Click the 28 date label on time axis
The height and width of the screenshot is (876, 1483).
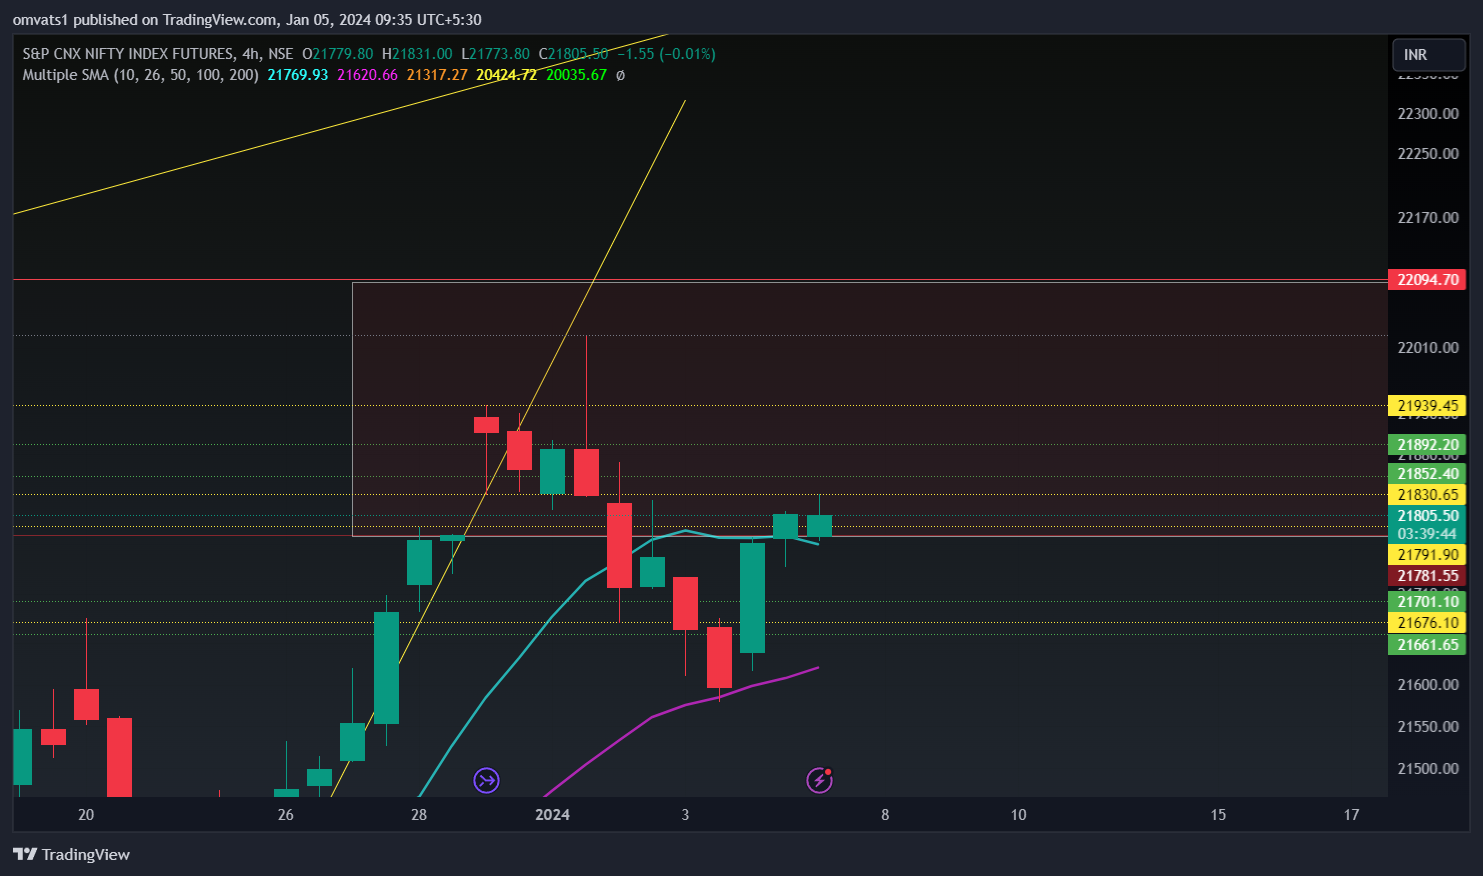pos(419,815)
